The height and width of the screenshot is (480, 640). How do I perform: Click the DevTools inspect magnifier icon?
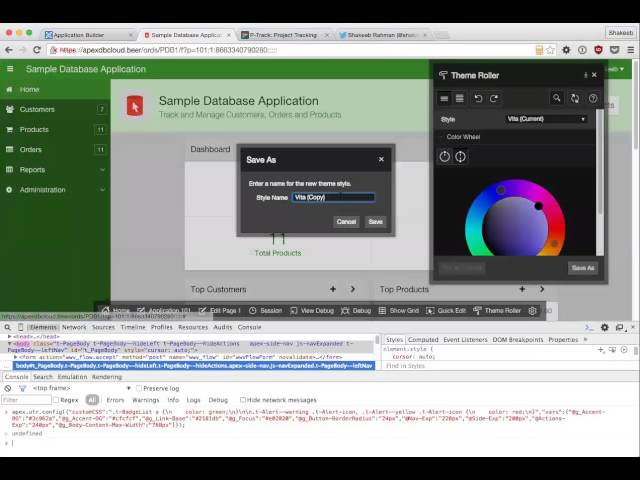7,327
